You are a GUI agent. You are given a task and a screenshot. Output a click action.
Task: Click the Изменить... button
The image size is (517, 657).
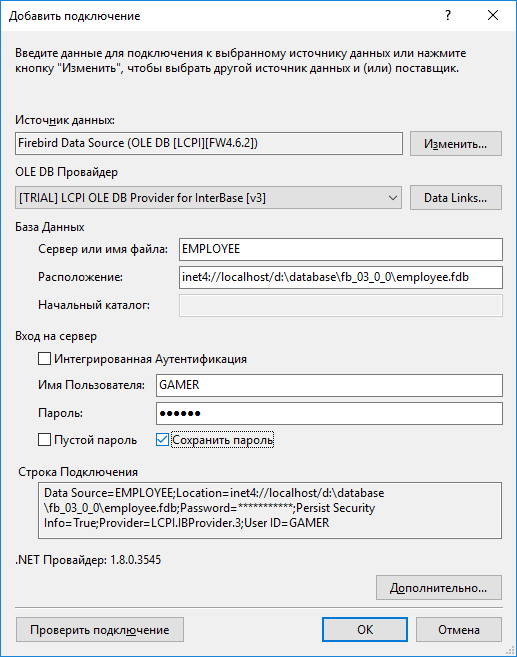[456, 144]
